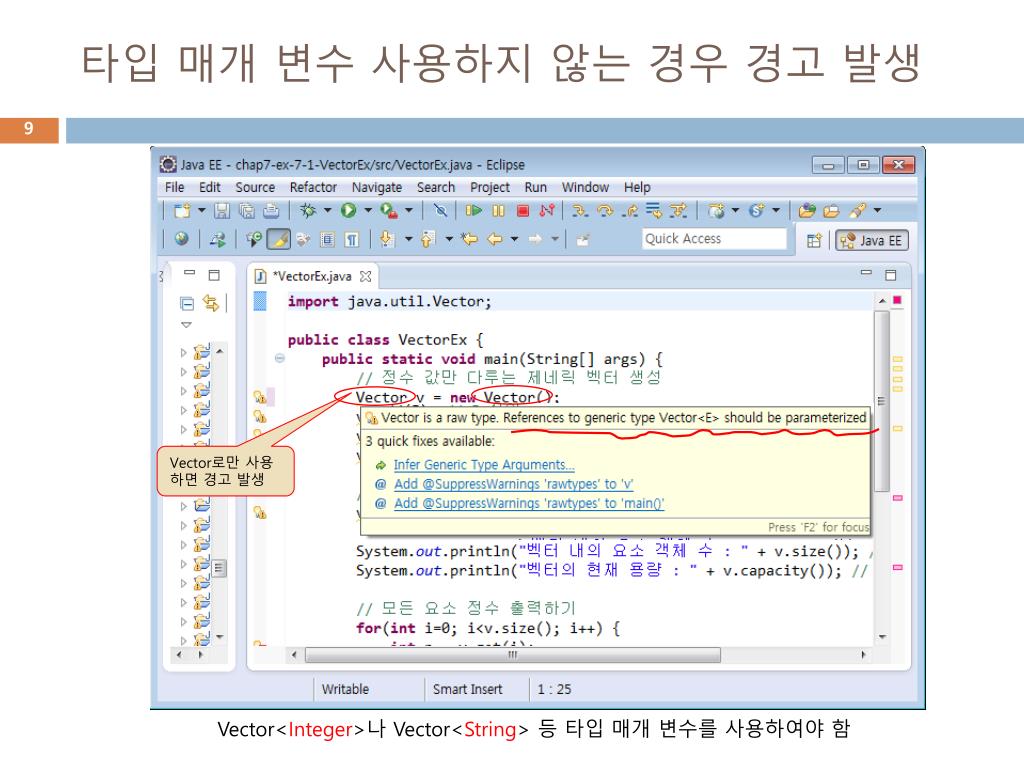1024x768 pixels.
Task: Open the Debug dropdown arrow
Action: tap(327, 210)
